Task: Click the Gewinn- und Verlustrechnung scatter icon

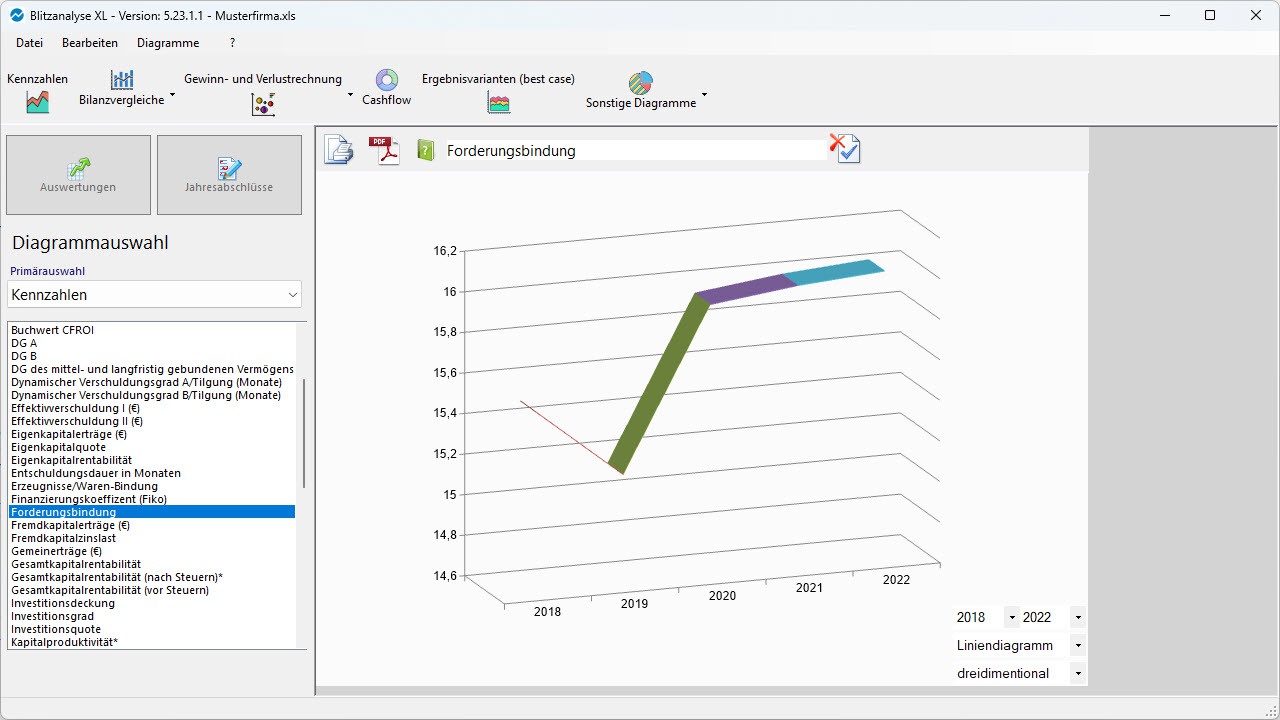Action: tap(263, 103)
